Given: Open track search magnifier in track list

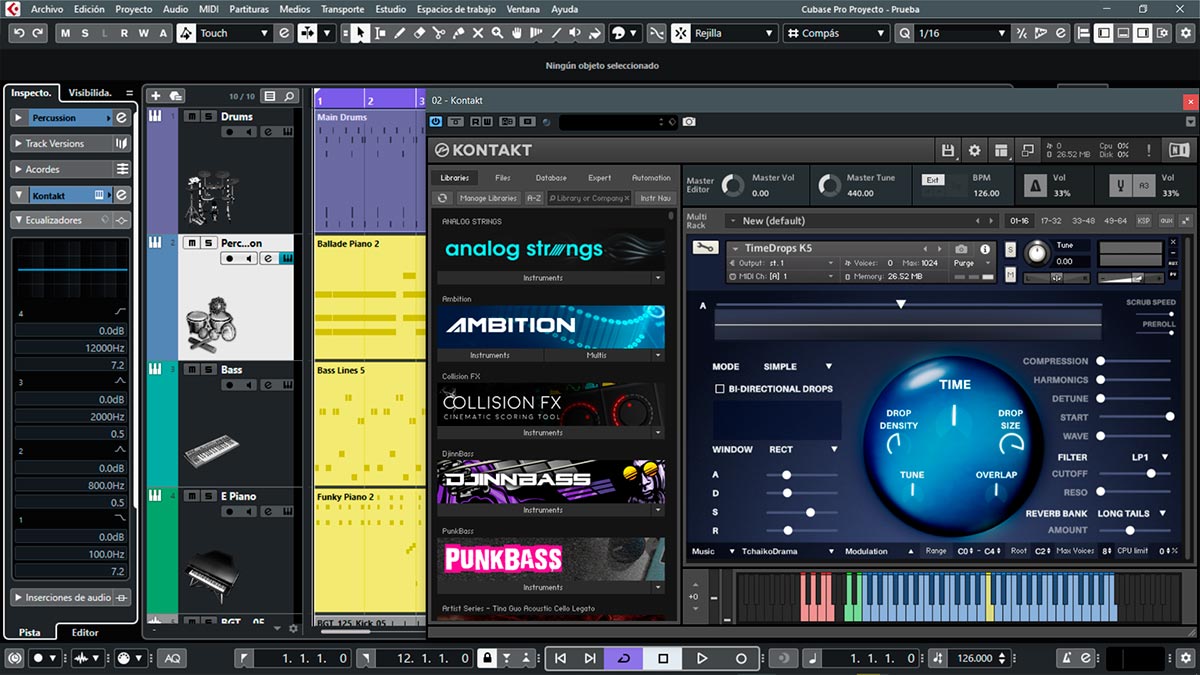Looking at the screenshot, I should 290,96.
